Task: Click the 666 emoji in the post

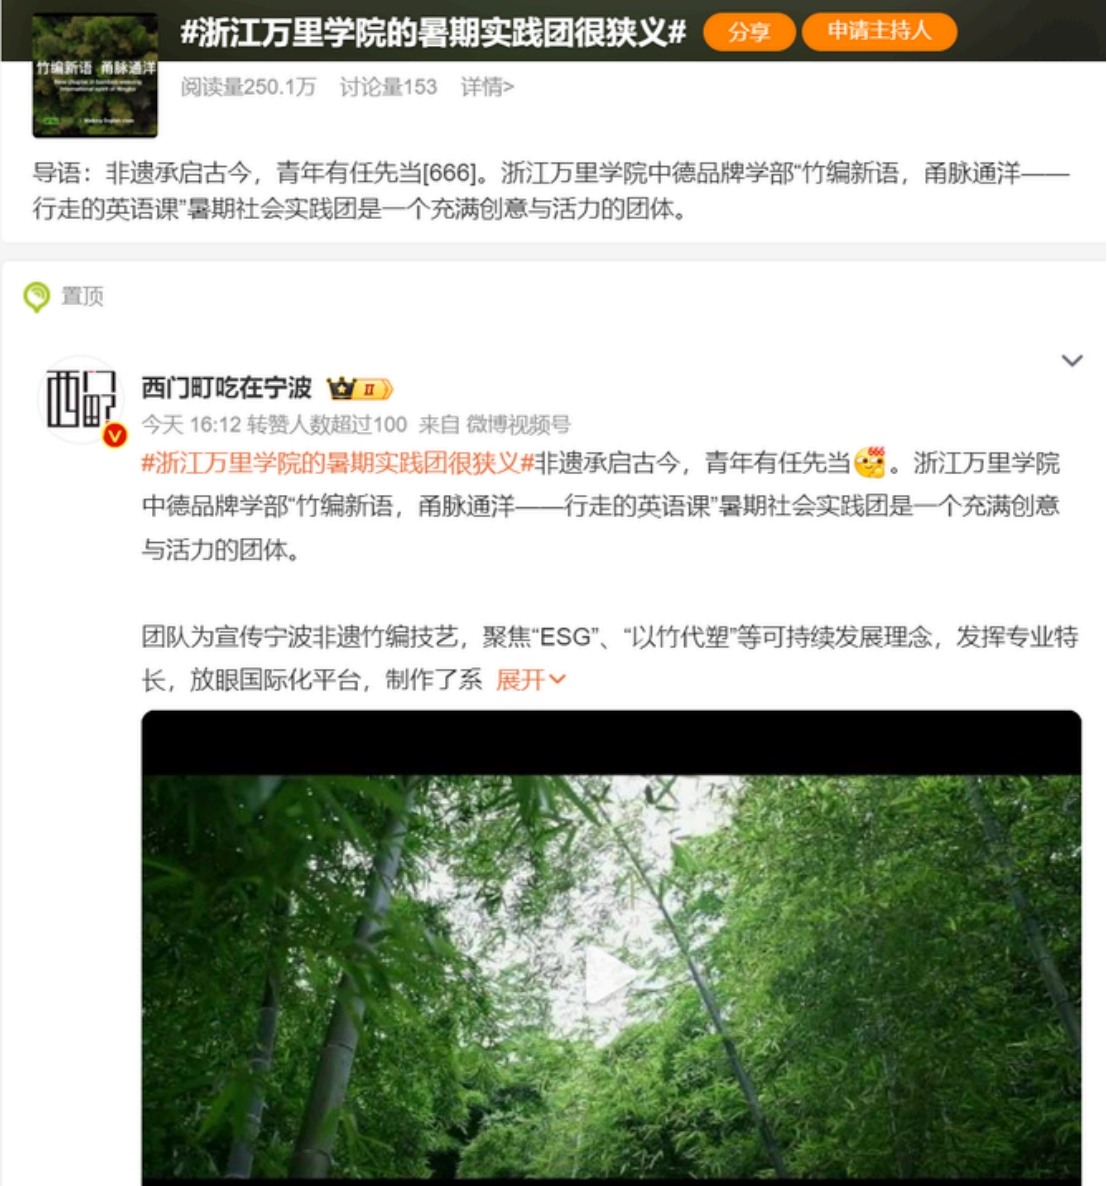Action: tap(870, 462)
